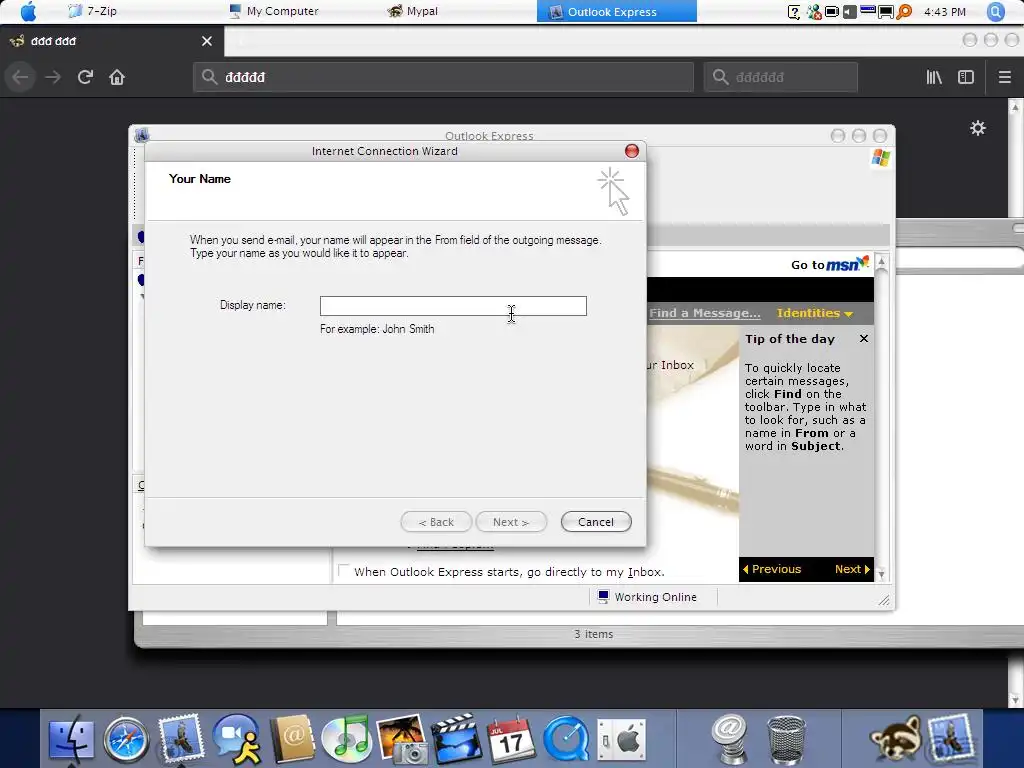
Task: Open the Trash in the dock
Action: click(x=786, y=740)
